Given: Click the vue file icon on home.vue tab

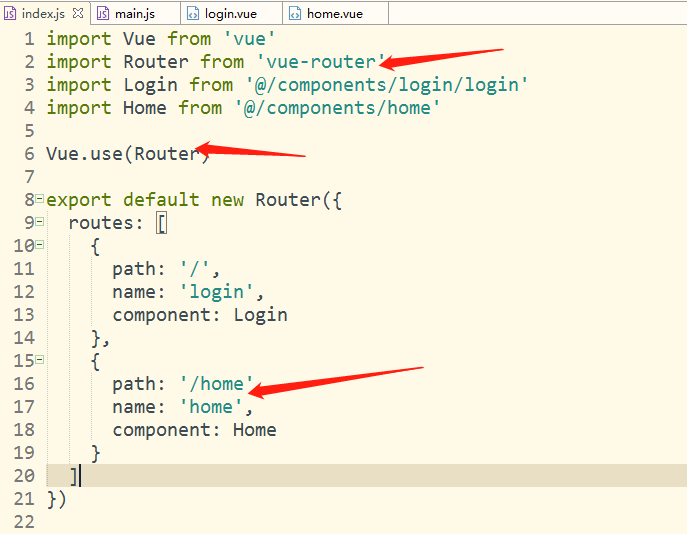Looking at the screenshot, I should point(295,14).
